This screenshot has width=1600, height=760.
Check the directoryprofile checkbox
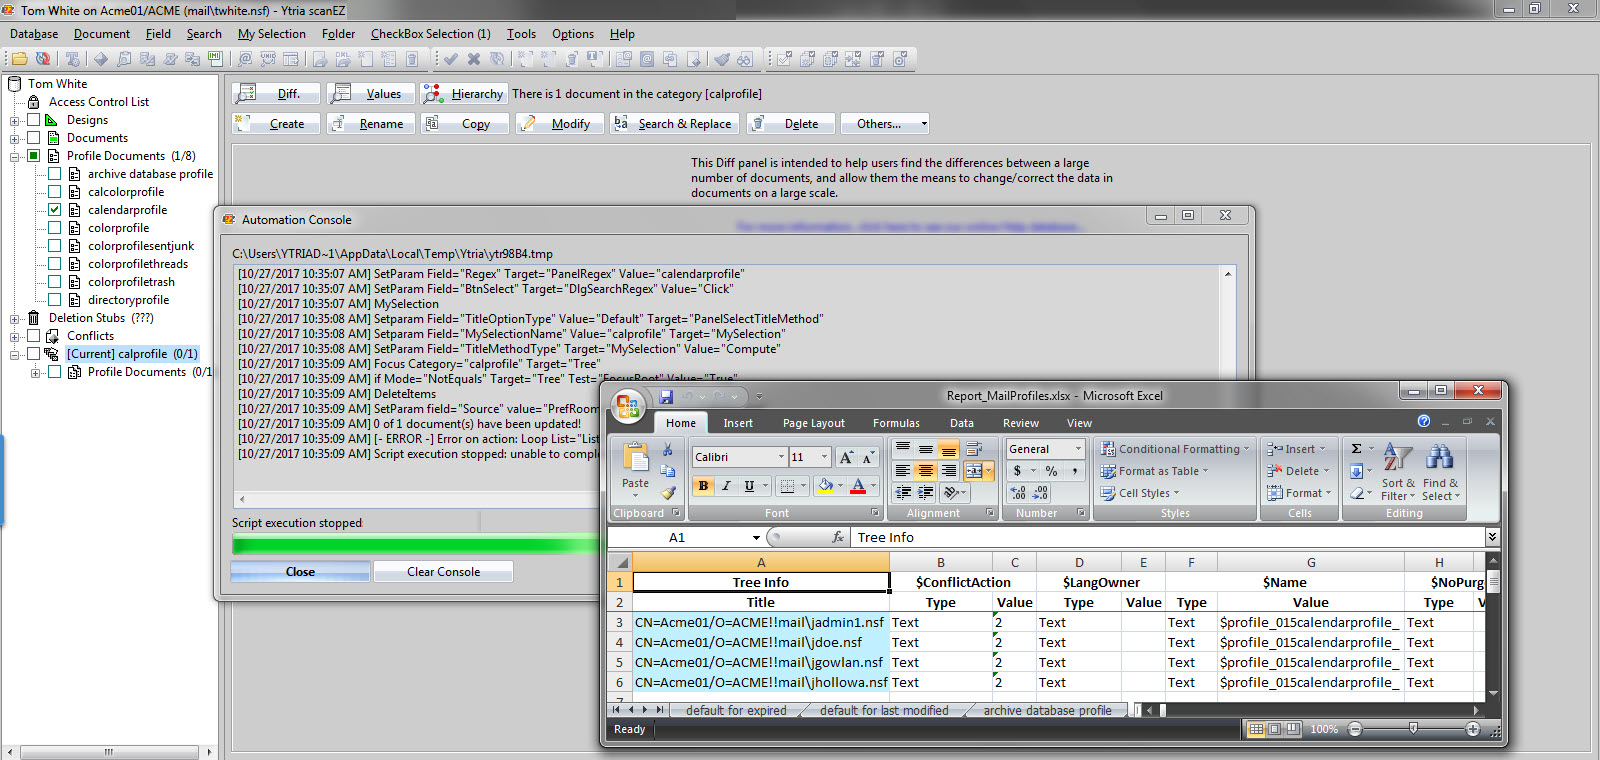tap(55, 300)
